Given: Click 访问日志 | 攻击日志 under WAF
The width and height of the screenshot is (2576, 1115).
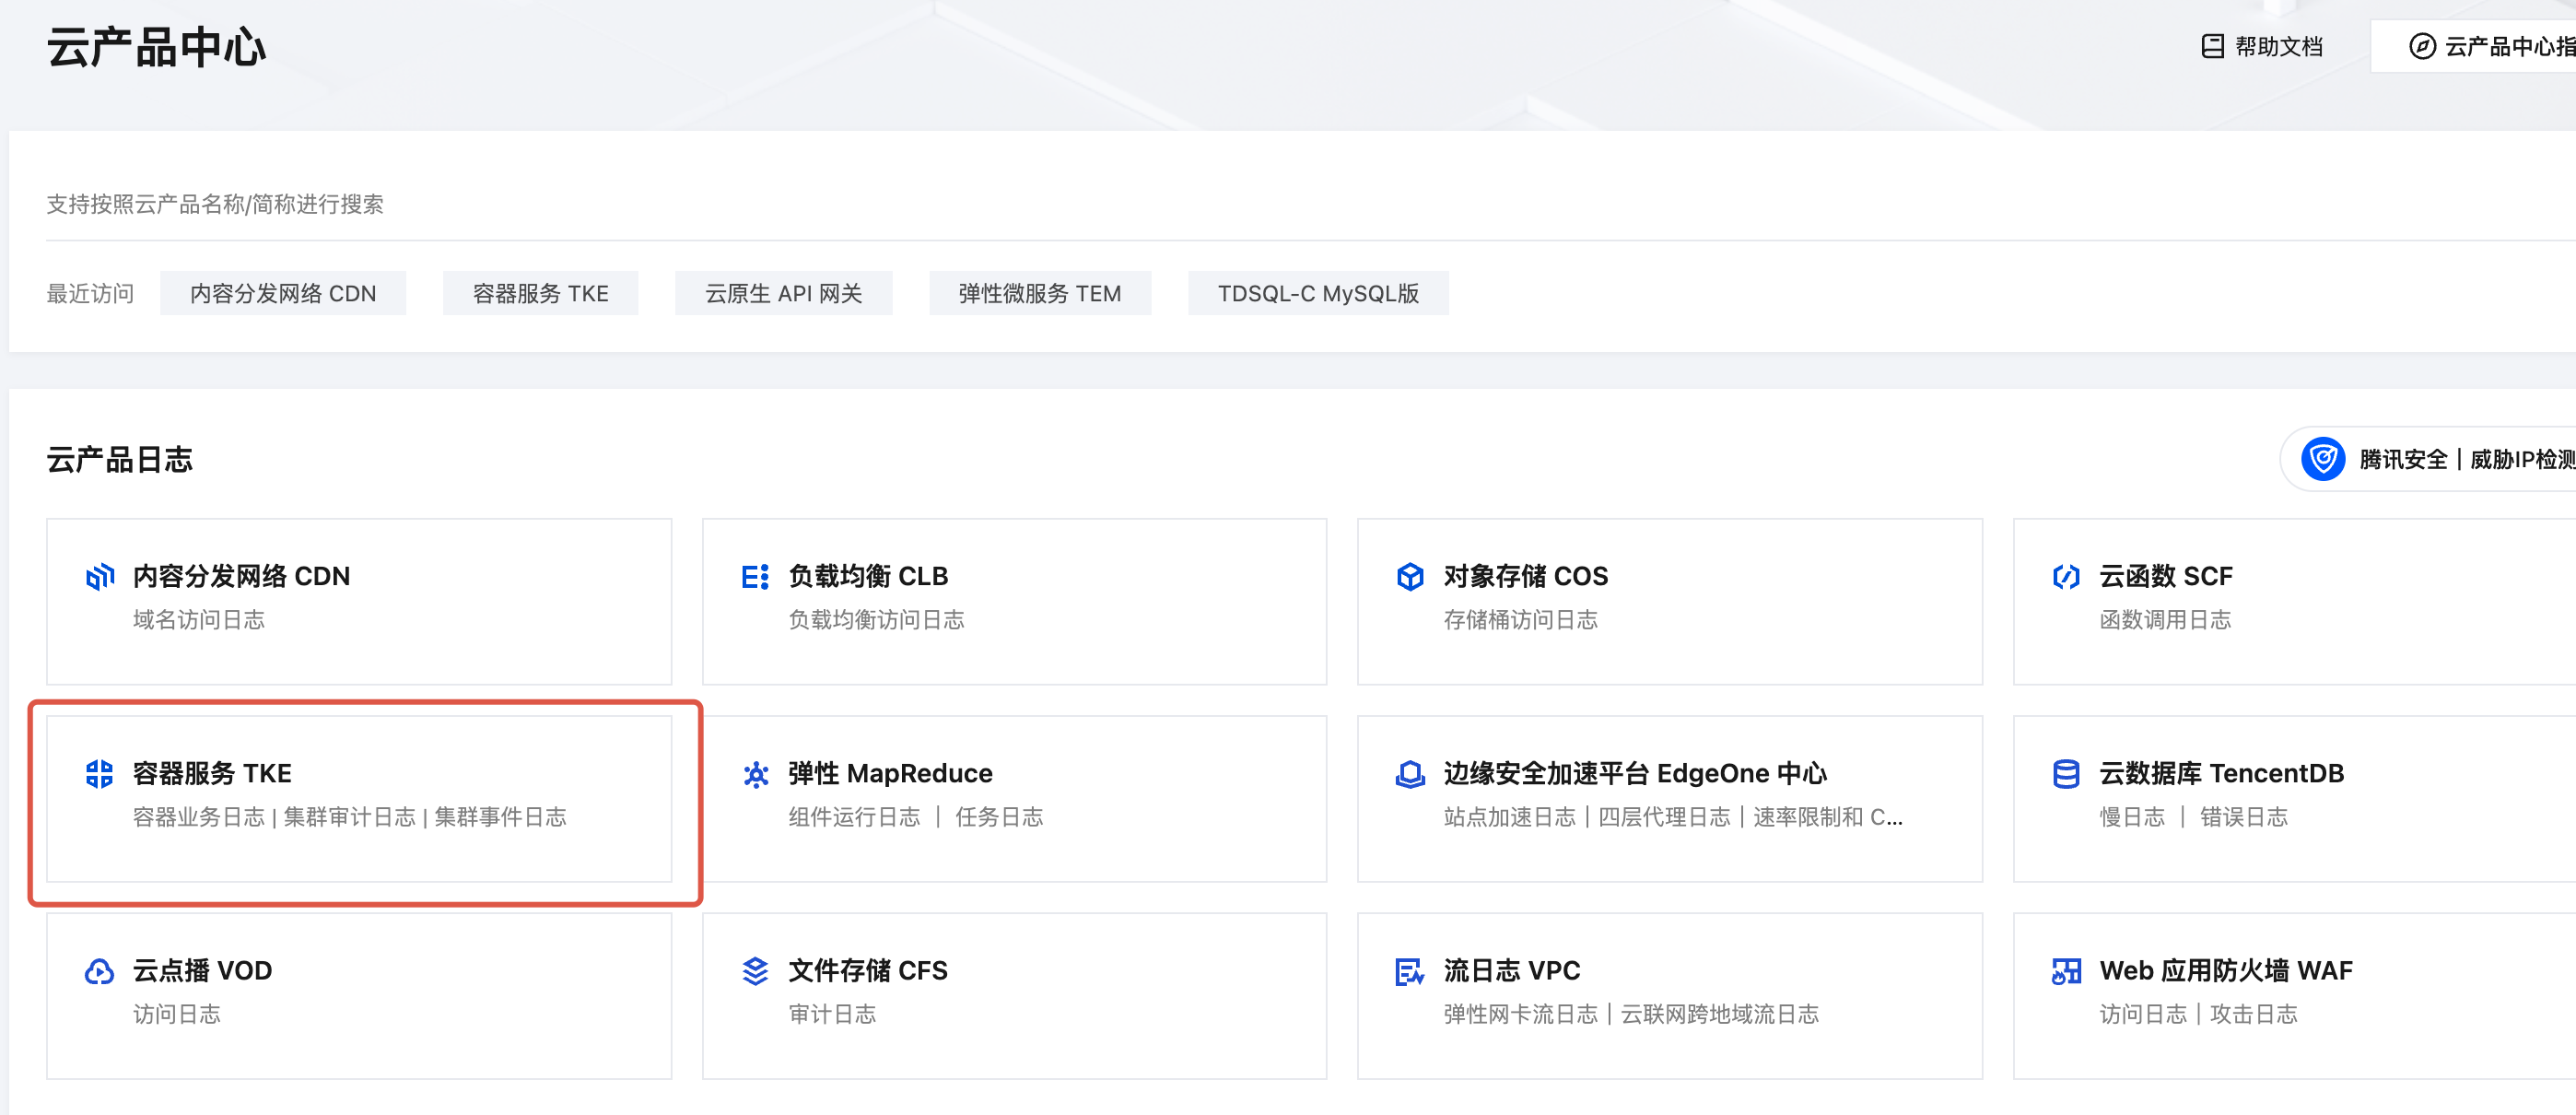Looking at the screenshot, I should pyautogui.click(x=2198, y=1014).
